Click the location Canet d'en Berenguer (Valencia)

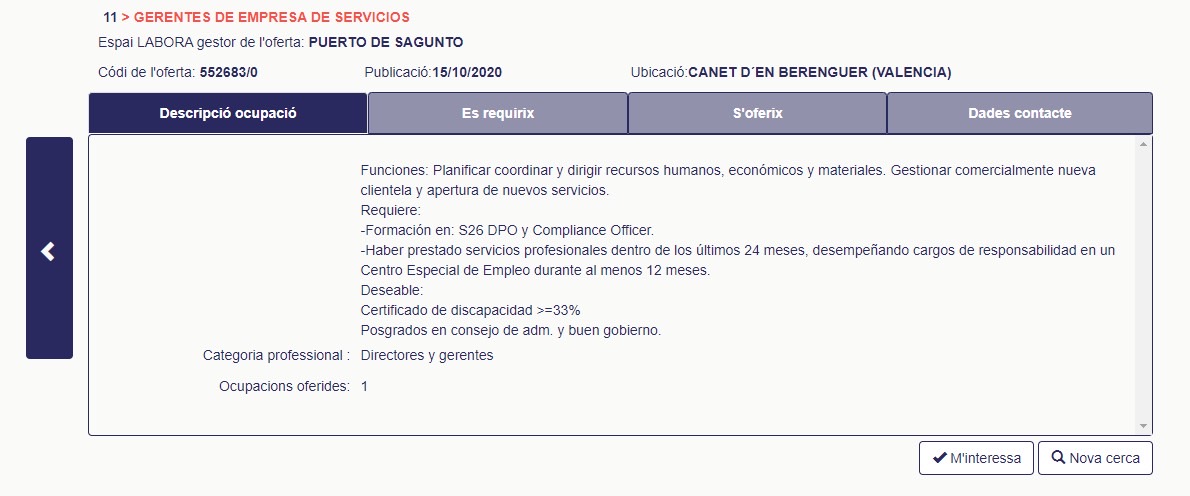(x=820, y=73)
